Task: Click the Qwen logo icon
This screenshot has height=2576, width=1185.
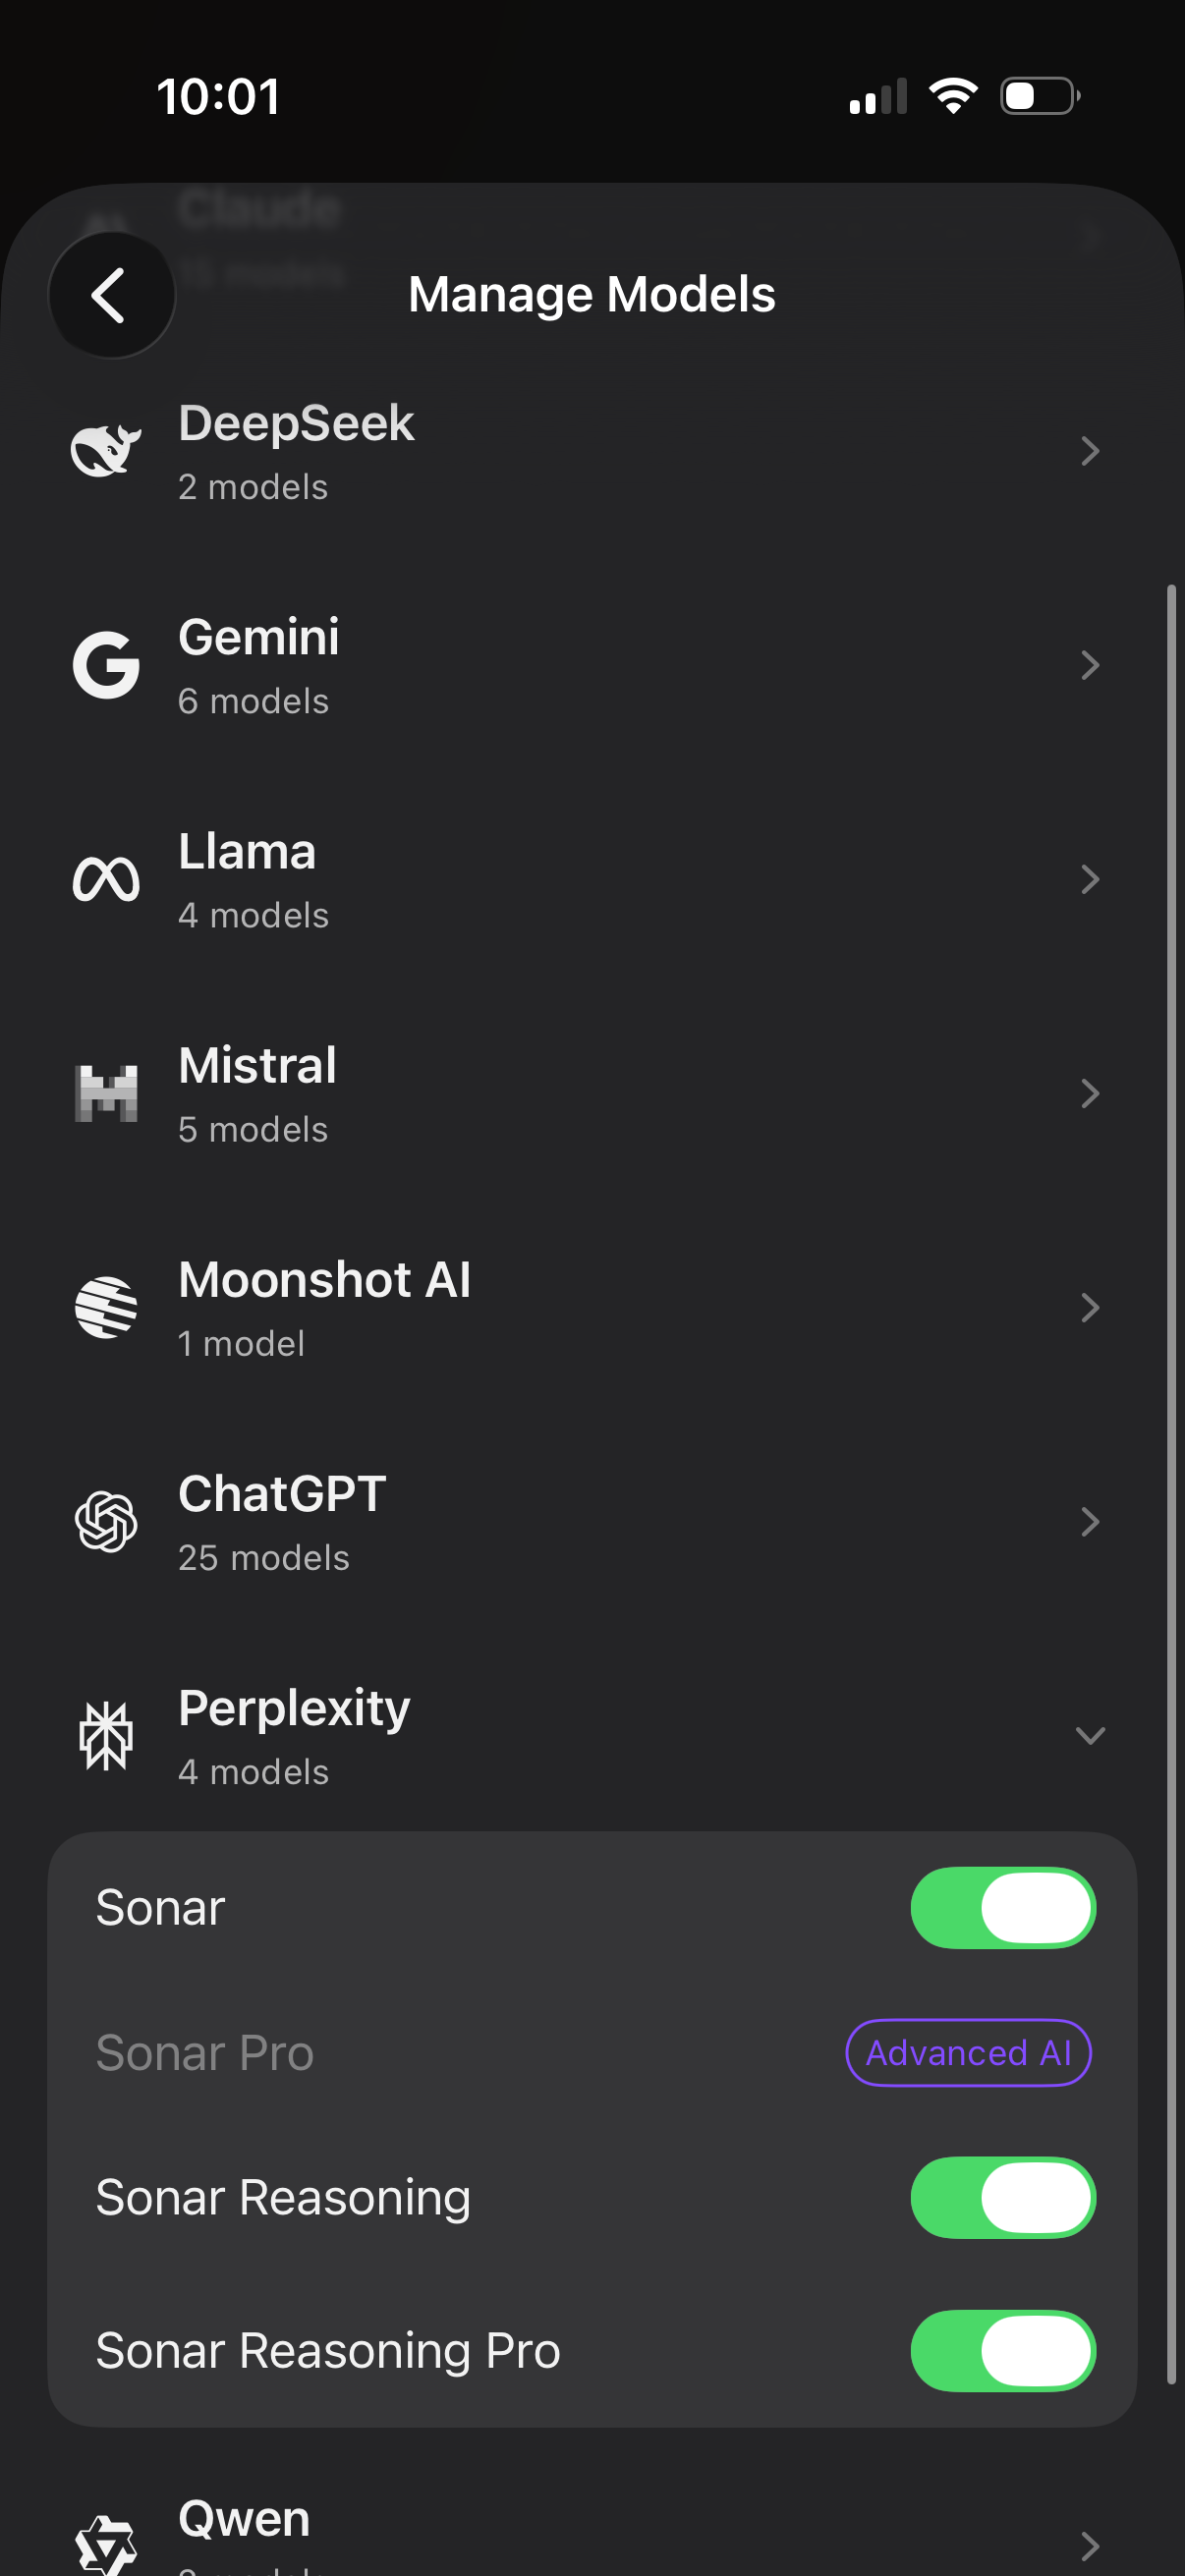Action: 106,2544
